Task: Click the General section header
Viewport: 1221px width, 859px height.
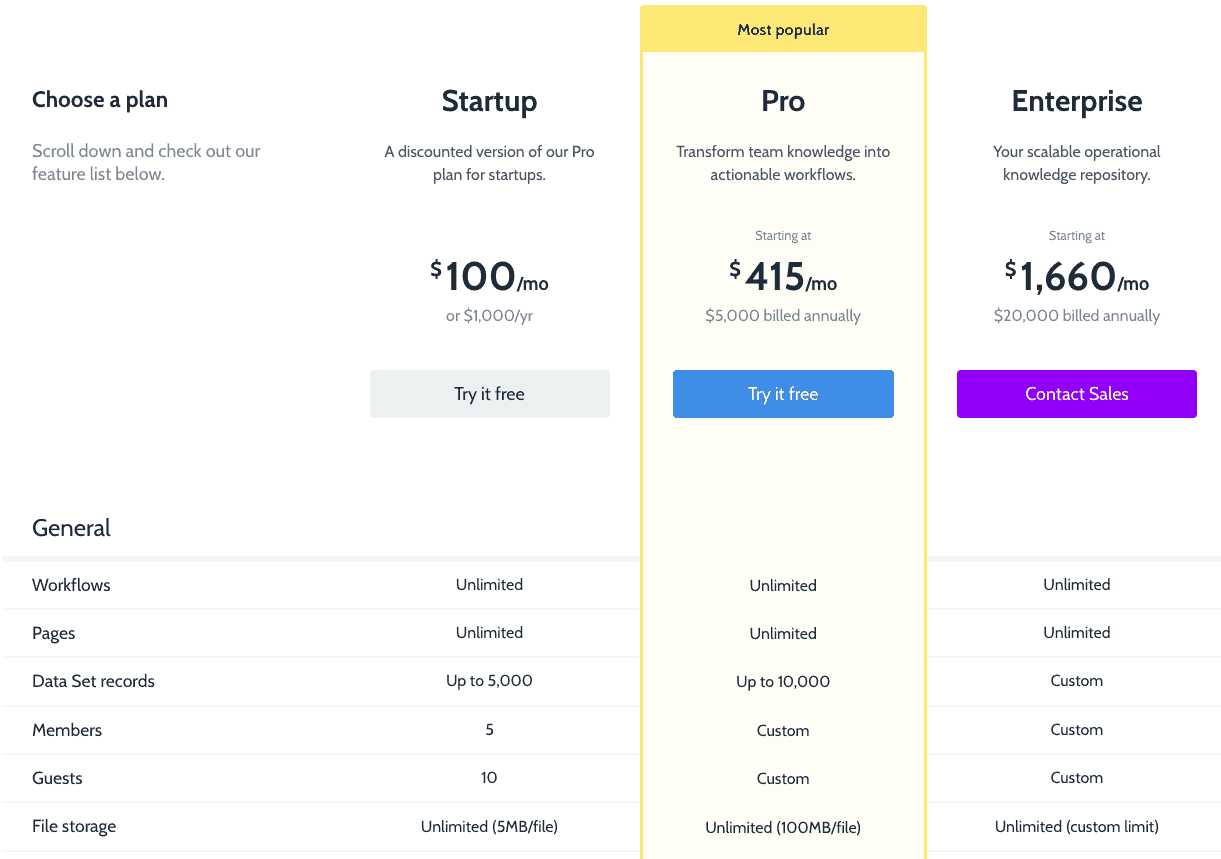Action: point(71,527)
